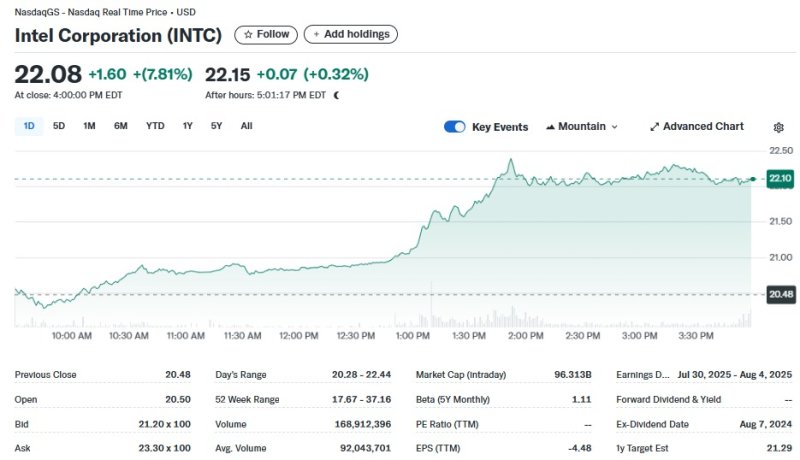
Task: Click the Follow button
Action: click(266, 35)
